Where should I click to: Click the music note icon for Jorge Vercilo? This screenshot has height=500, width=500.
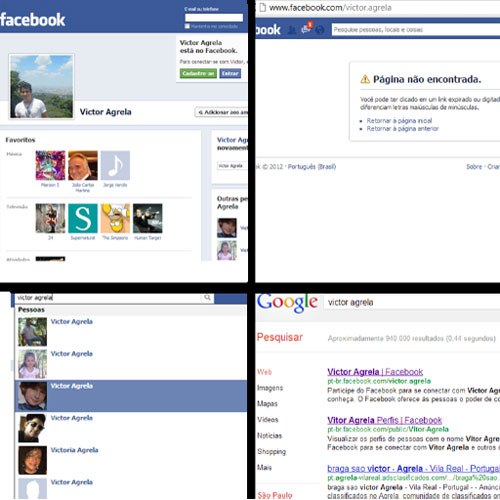pyautogui.click(x=115, y=165)
